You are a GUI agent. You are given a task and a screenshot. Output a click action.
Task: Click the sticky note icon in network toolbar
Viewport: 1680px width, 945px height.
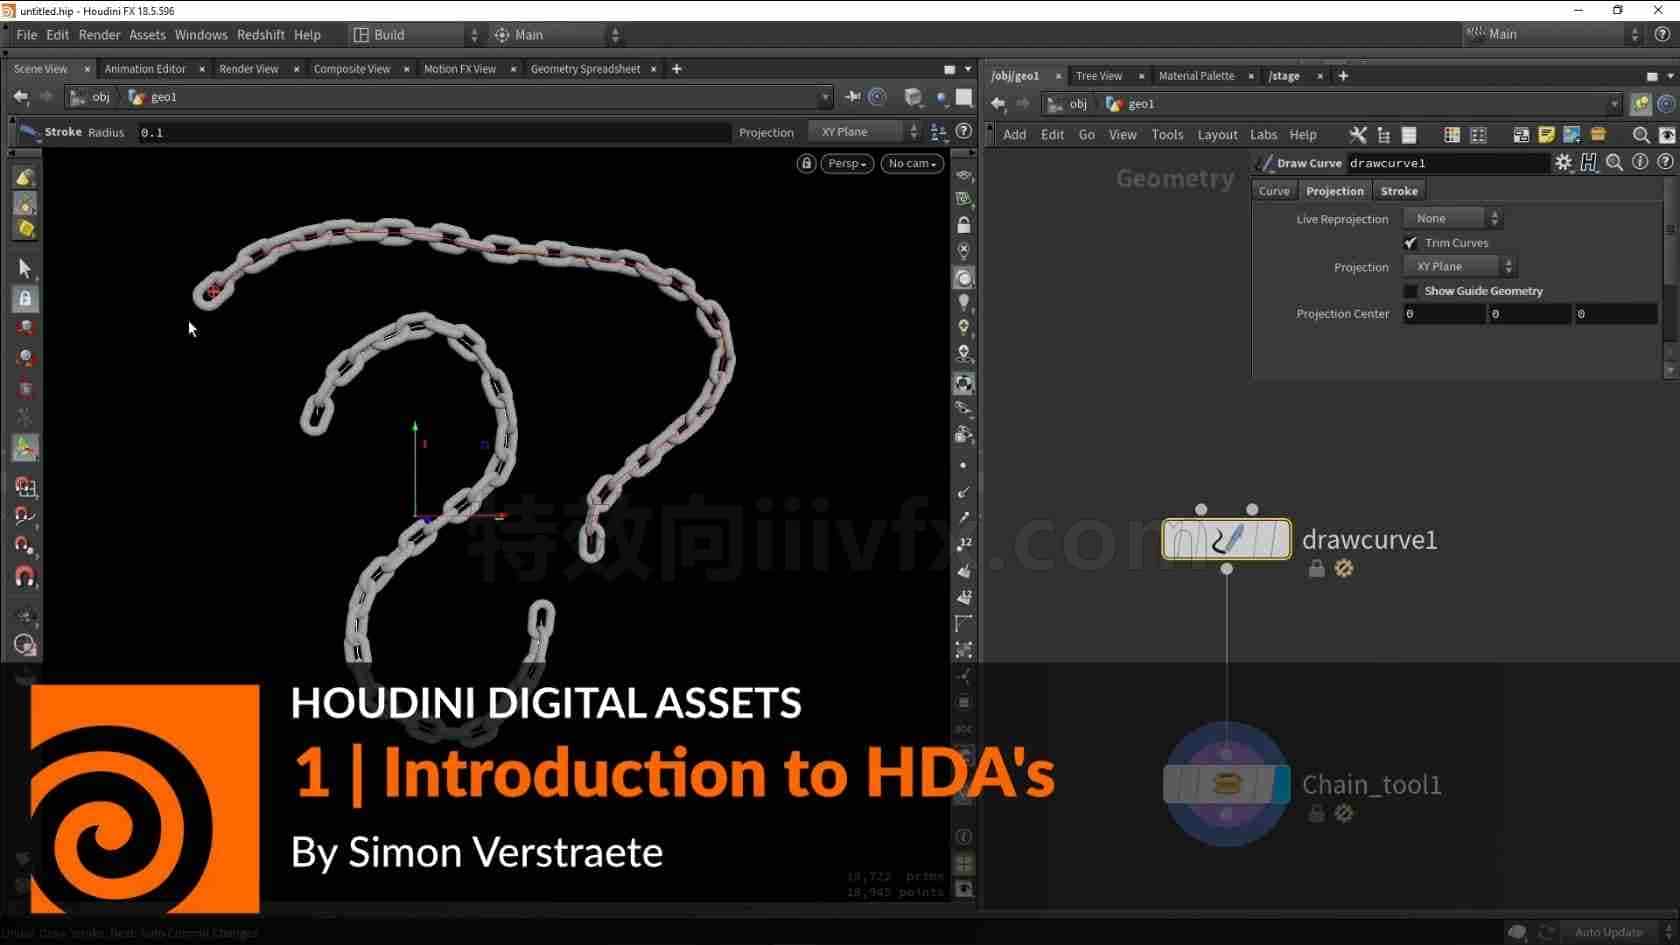1546,135
